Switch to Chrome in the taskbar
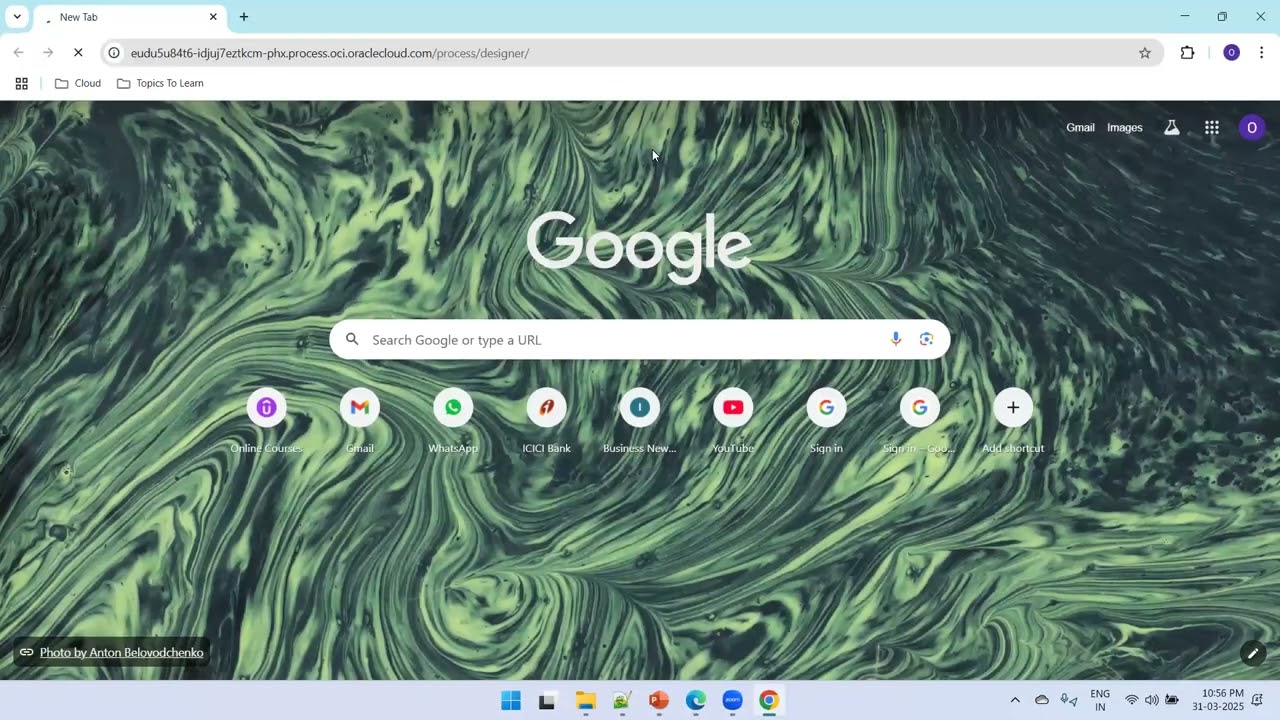This screenshot has height=720, width=1280. point(769,701)
